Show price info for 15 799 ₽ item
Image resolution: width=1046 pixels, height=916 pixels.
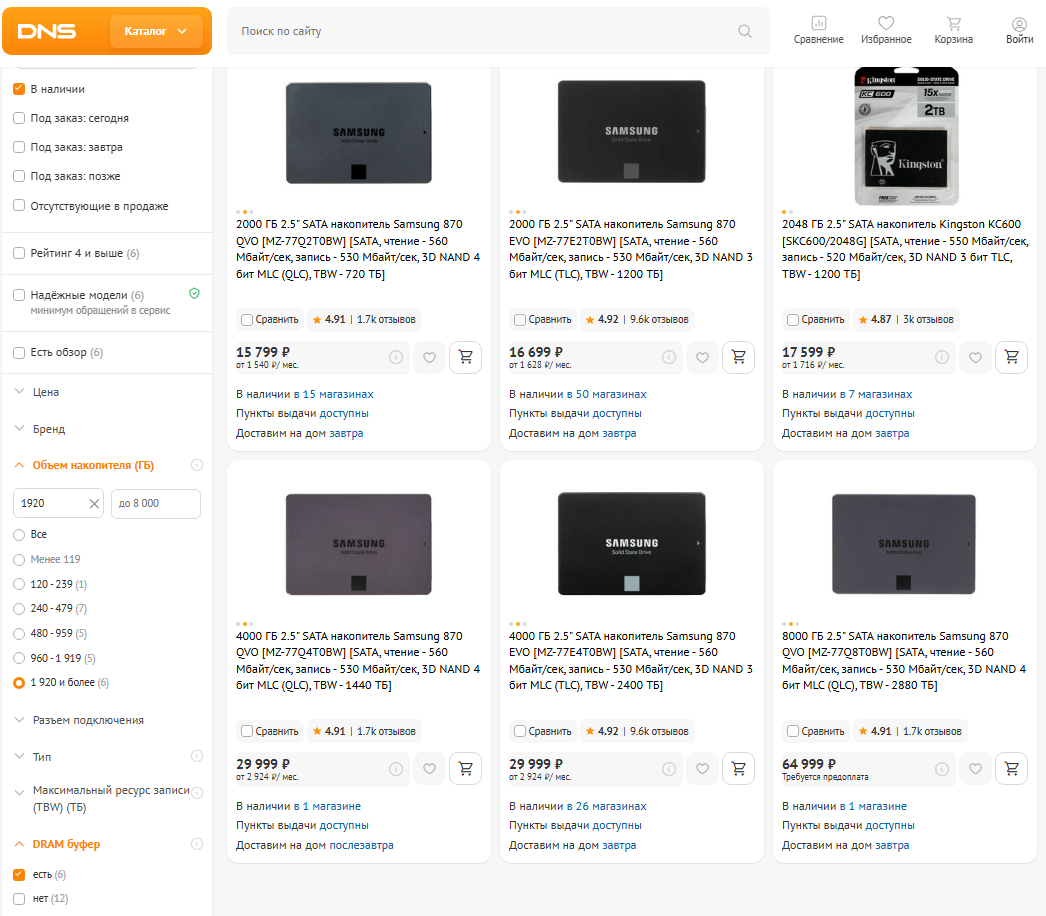pos(396,358)
